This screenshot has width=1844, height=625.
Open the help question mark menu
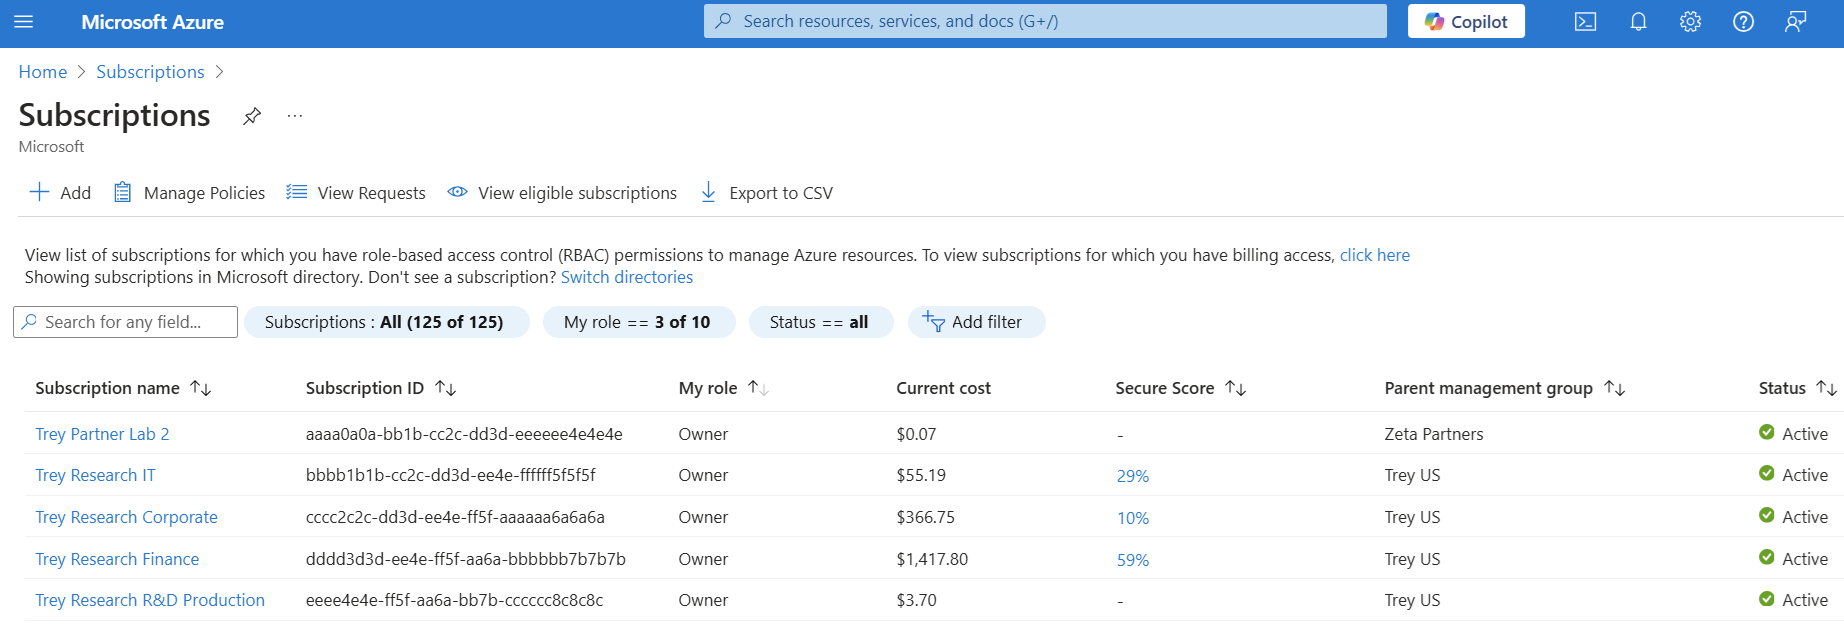(1743, 22)
